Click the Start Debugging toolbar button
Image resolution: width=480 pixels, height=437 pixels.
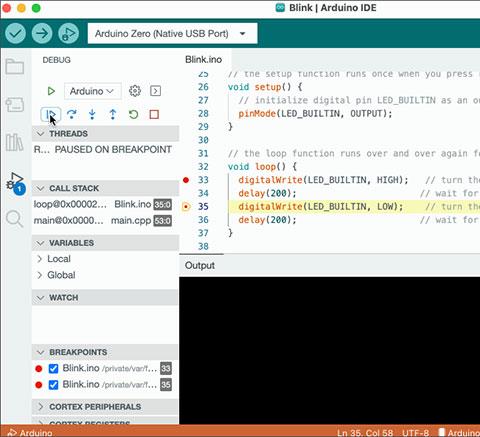pyautogui.click(x=69, y=33)
